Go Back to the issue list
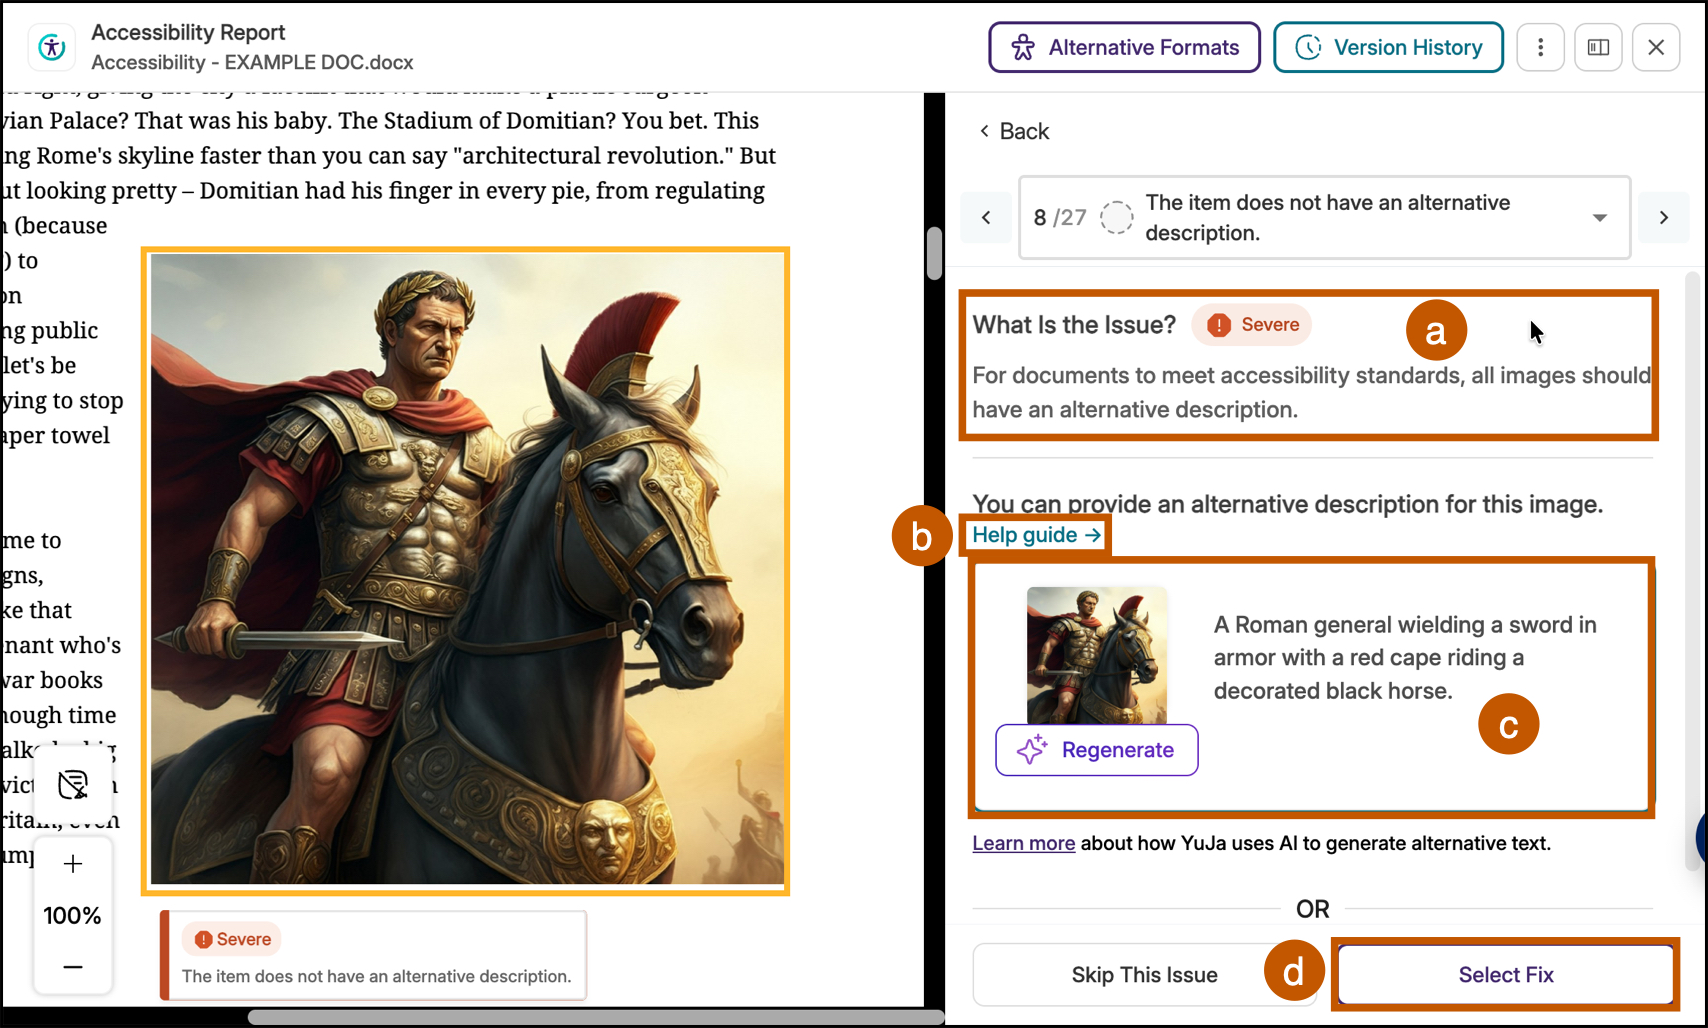1708x1028 pixels. point(1014,131)
